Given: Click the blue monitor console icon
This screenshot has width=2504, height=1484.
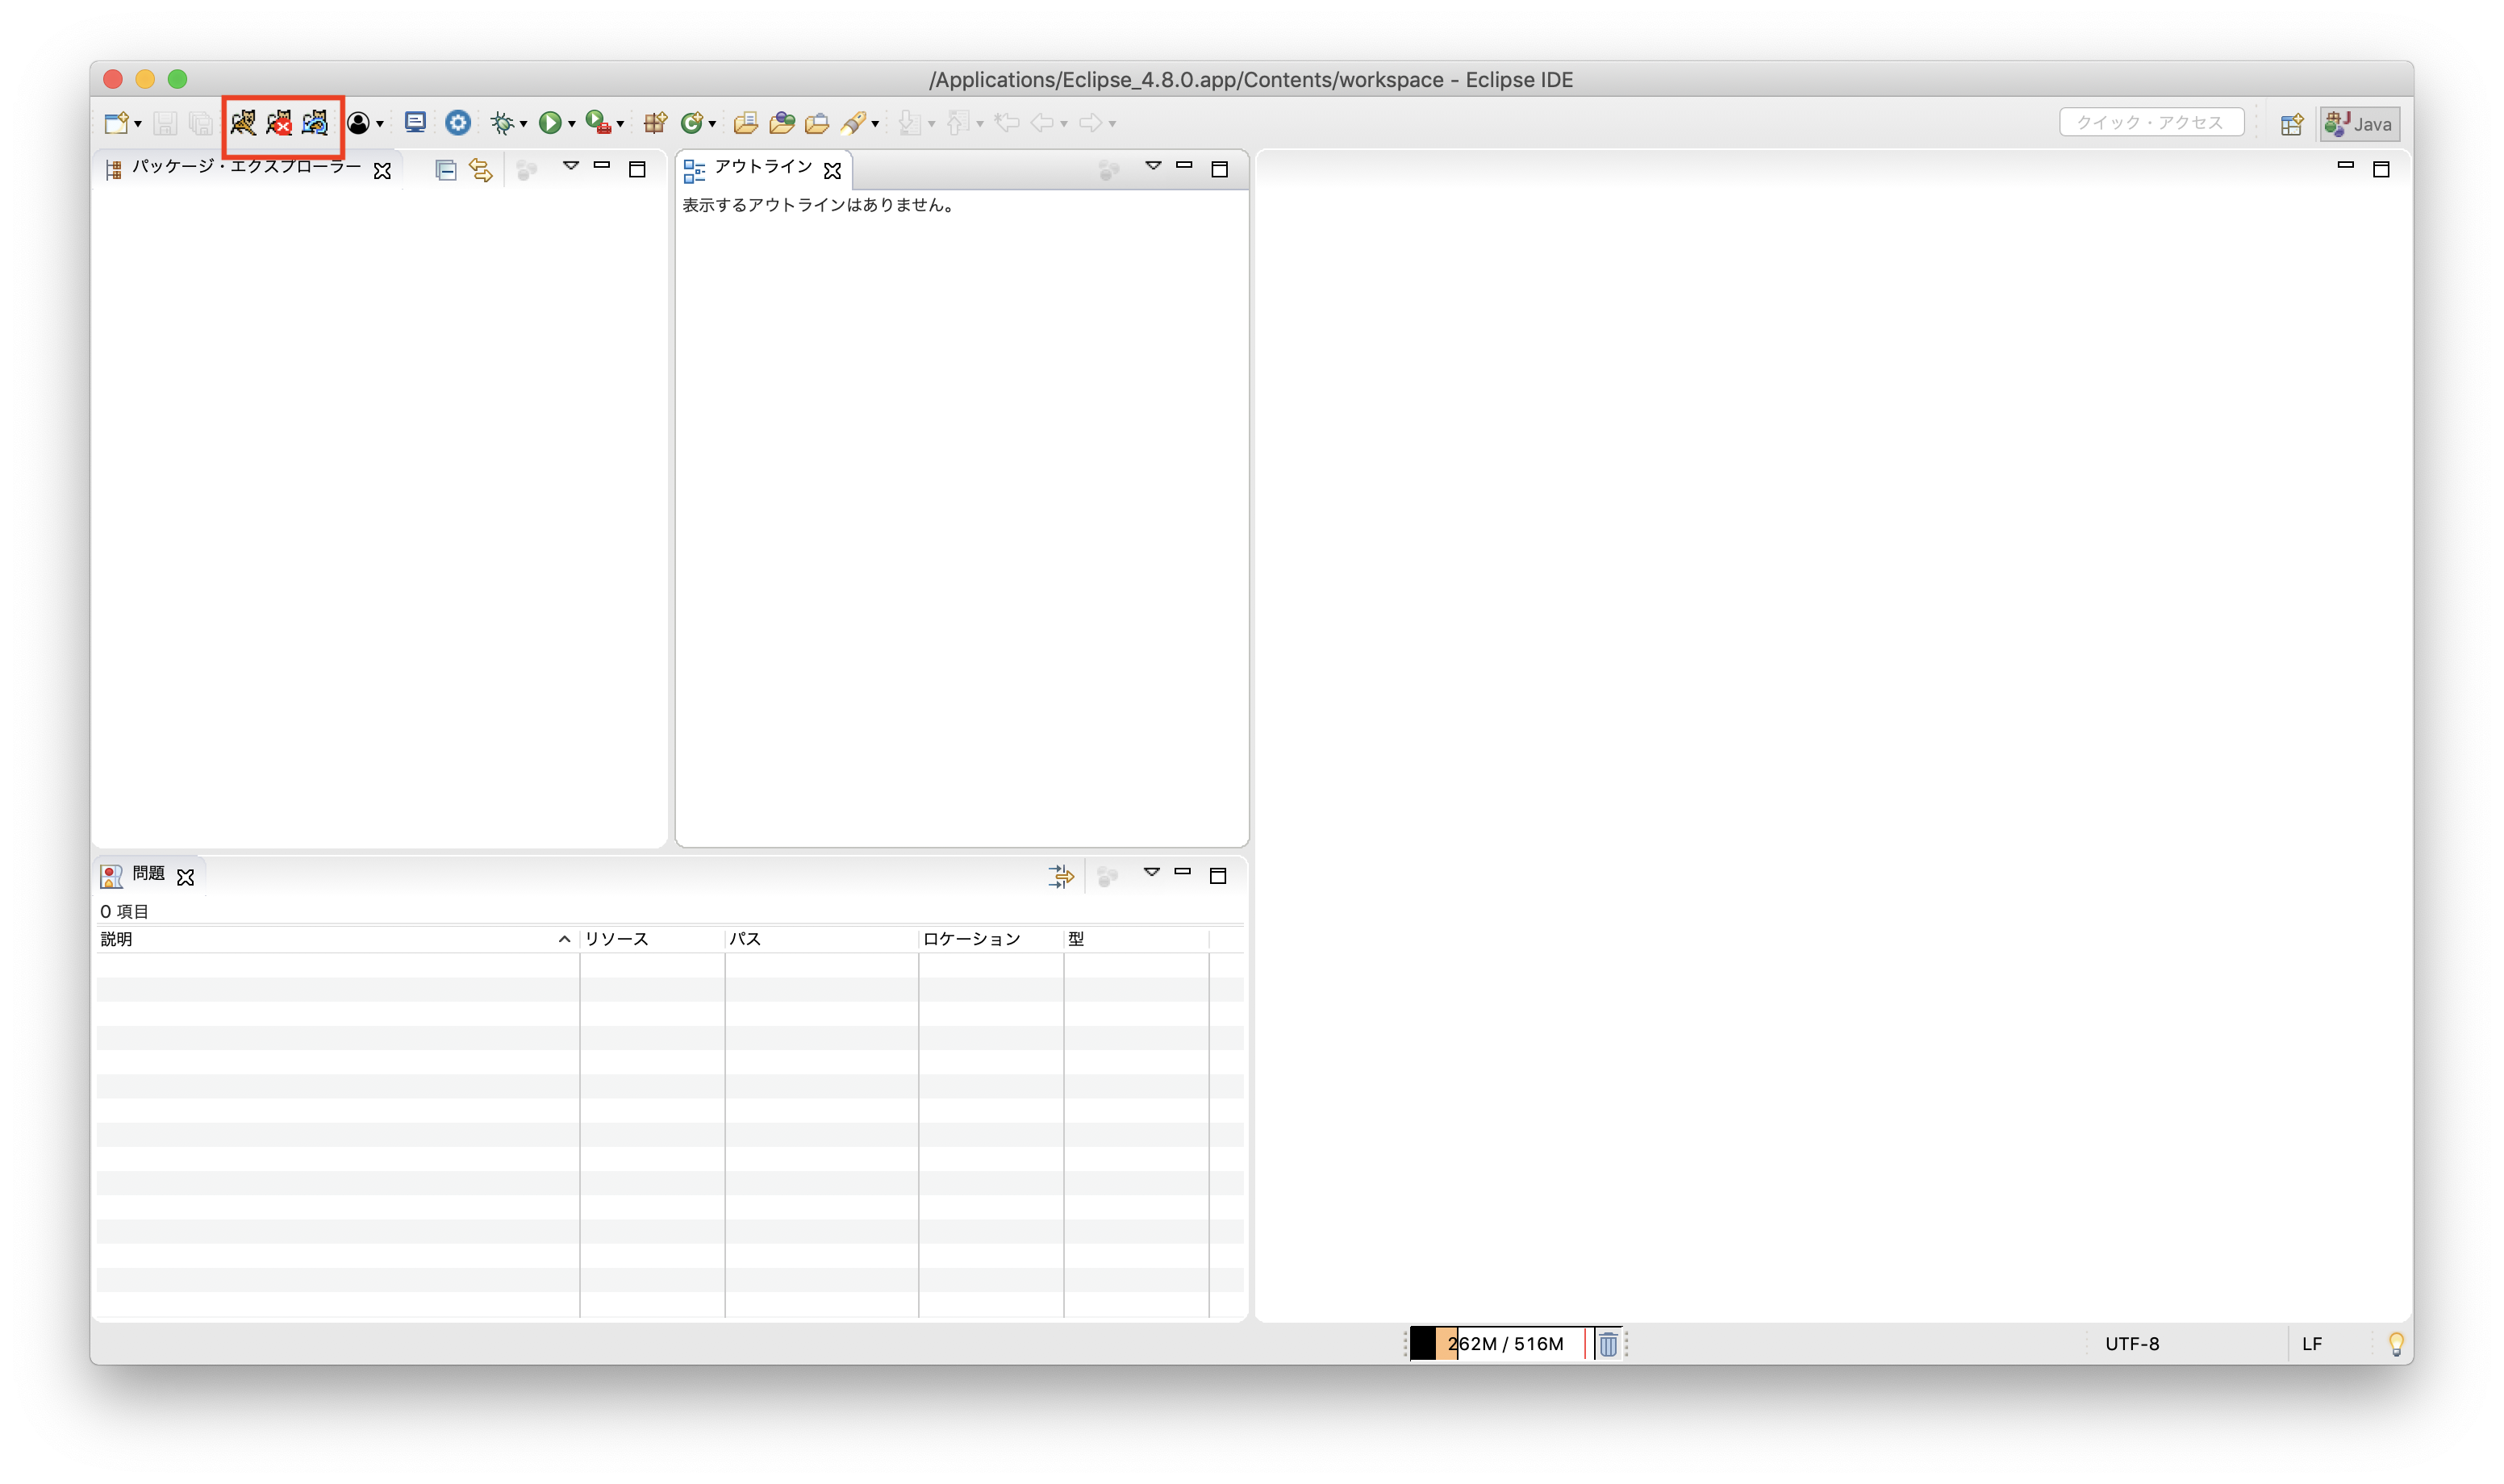Looking at the screenshot, I should (415, 122).
